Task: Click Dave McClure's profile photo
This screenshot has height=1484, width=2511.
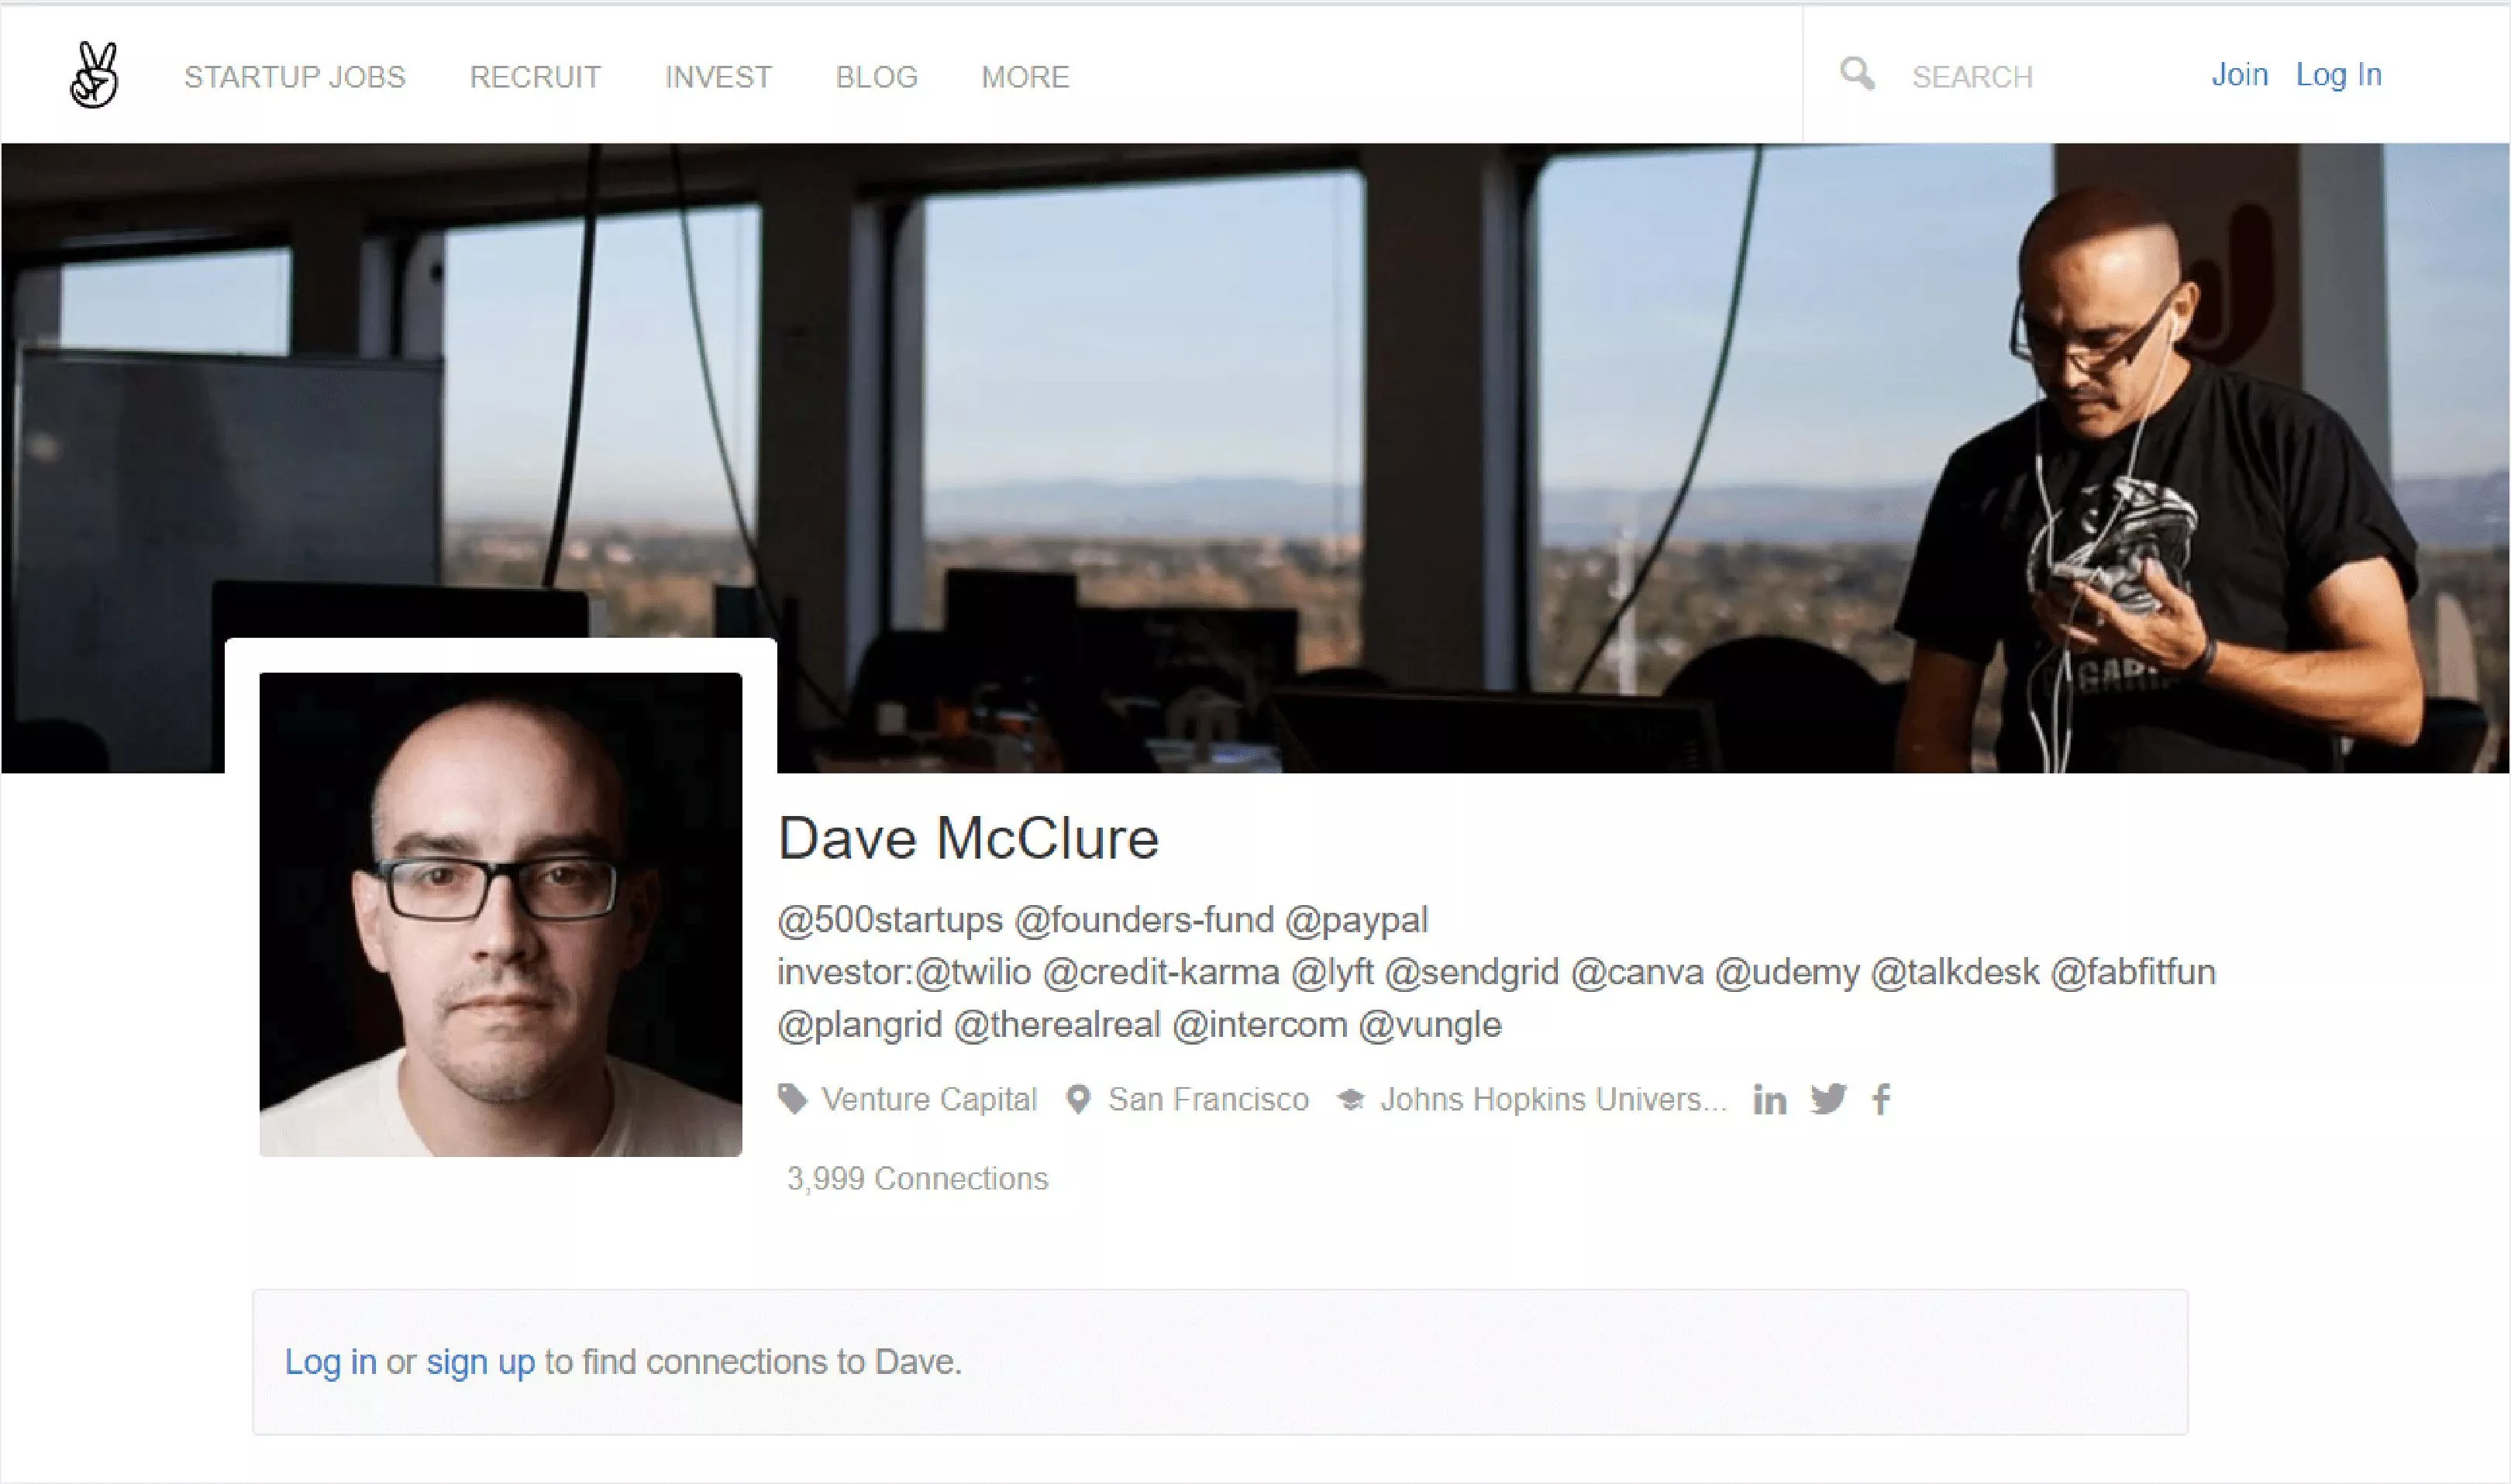Action: click(x=500, y=914)
